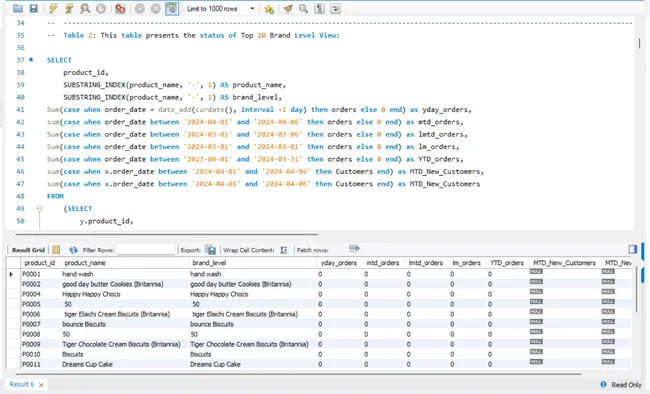Click the YTD_orders column header
The width and height of the screenshot is (650, 394).
tap(507, 263)
